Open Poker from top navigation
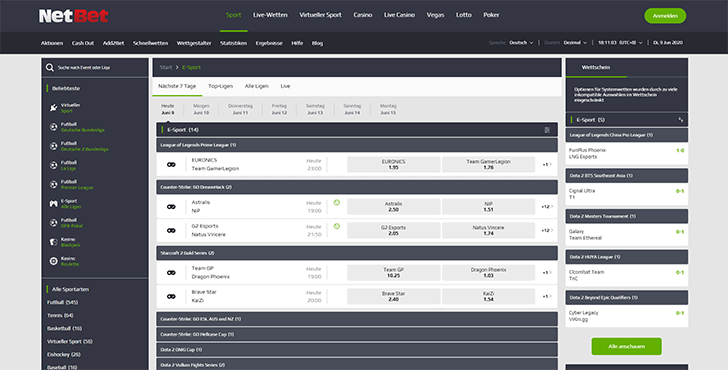Screen dimensions: 728x370 tap(491, 15)
